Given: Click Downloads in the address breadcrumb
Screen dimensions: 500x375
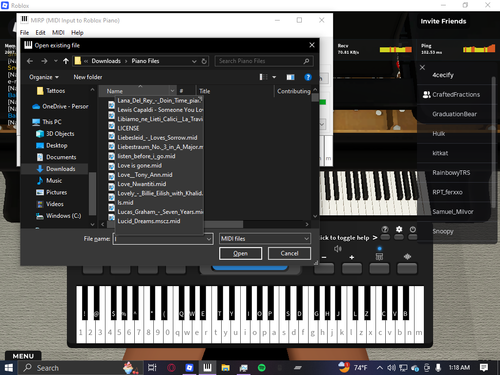Looking at the screenshot, I should pos(106,61).
